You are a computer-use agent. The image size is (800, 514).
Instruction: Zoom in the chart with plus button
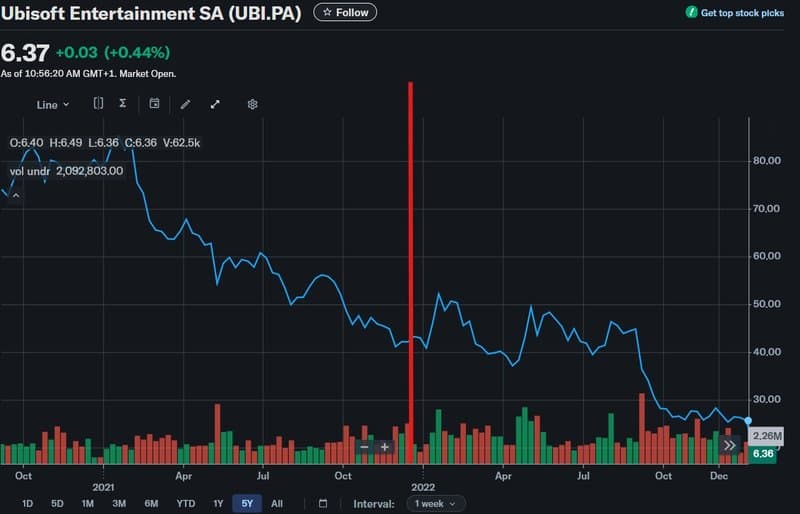point(385,446)
